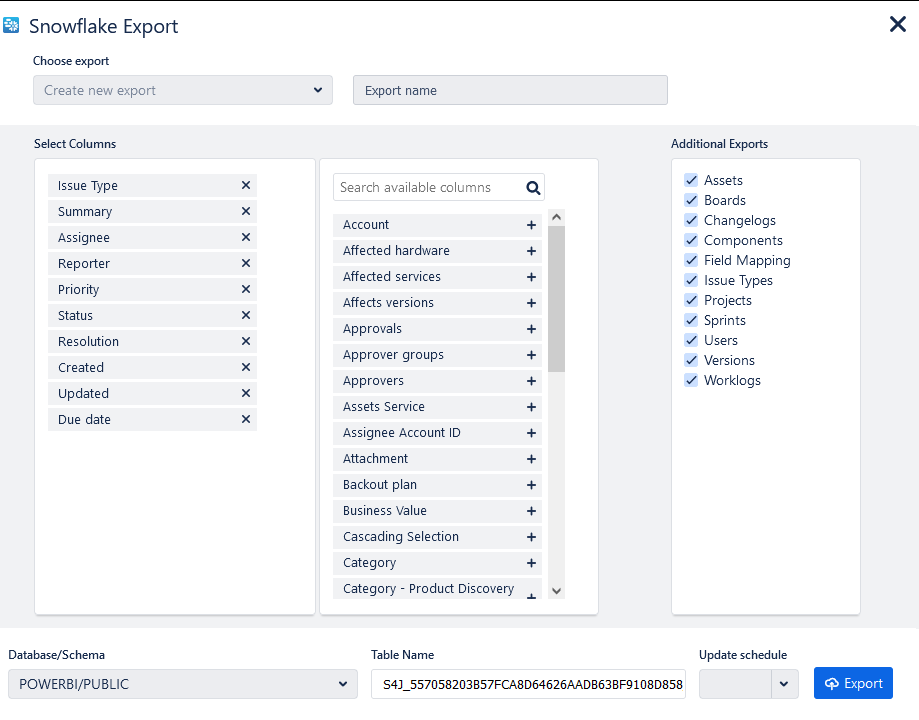Remove the Issue Type column
The width and height of the screenshot is (919, 720).
click(x=246, y=186)
